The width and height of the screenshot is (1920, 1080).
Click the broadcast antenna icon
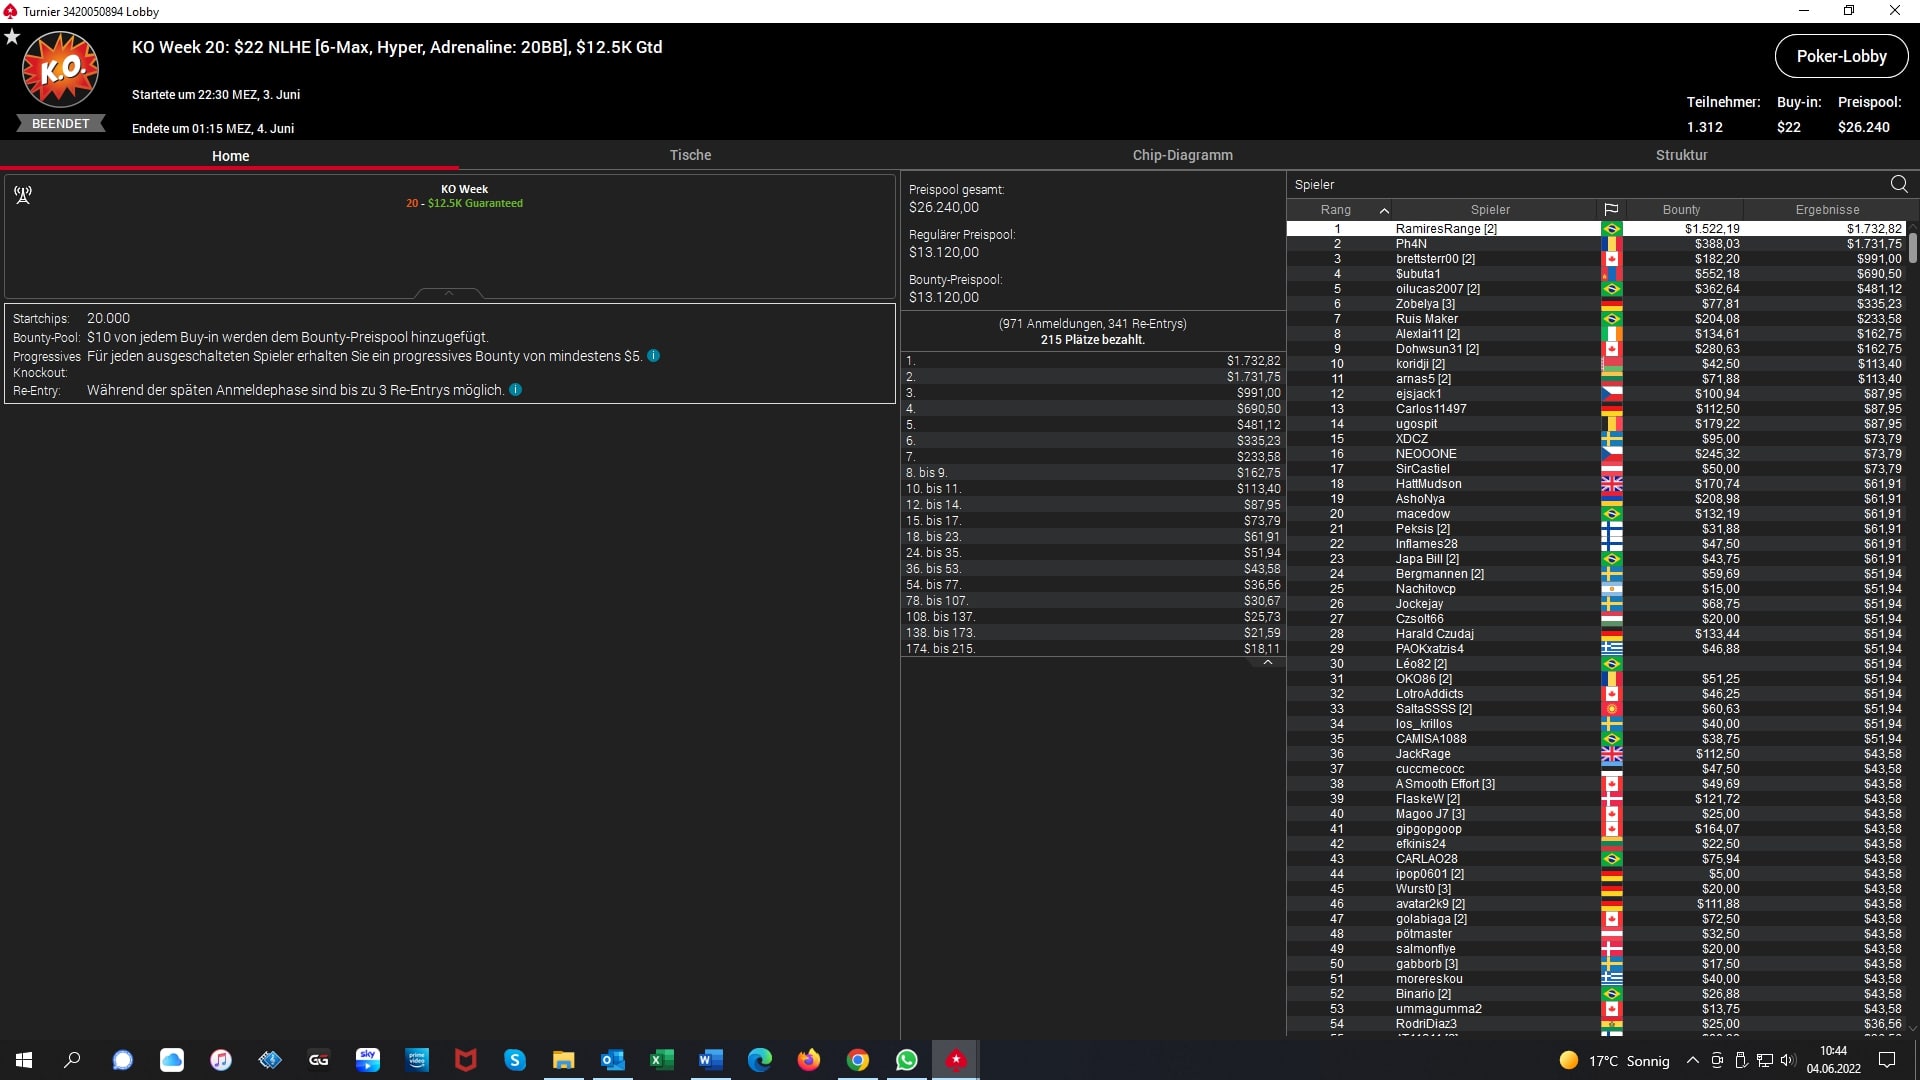tap(23, 194)
